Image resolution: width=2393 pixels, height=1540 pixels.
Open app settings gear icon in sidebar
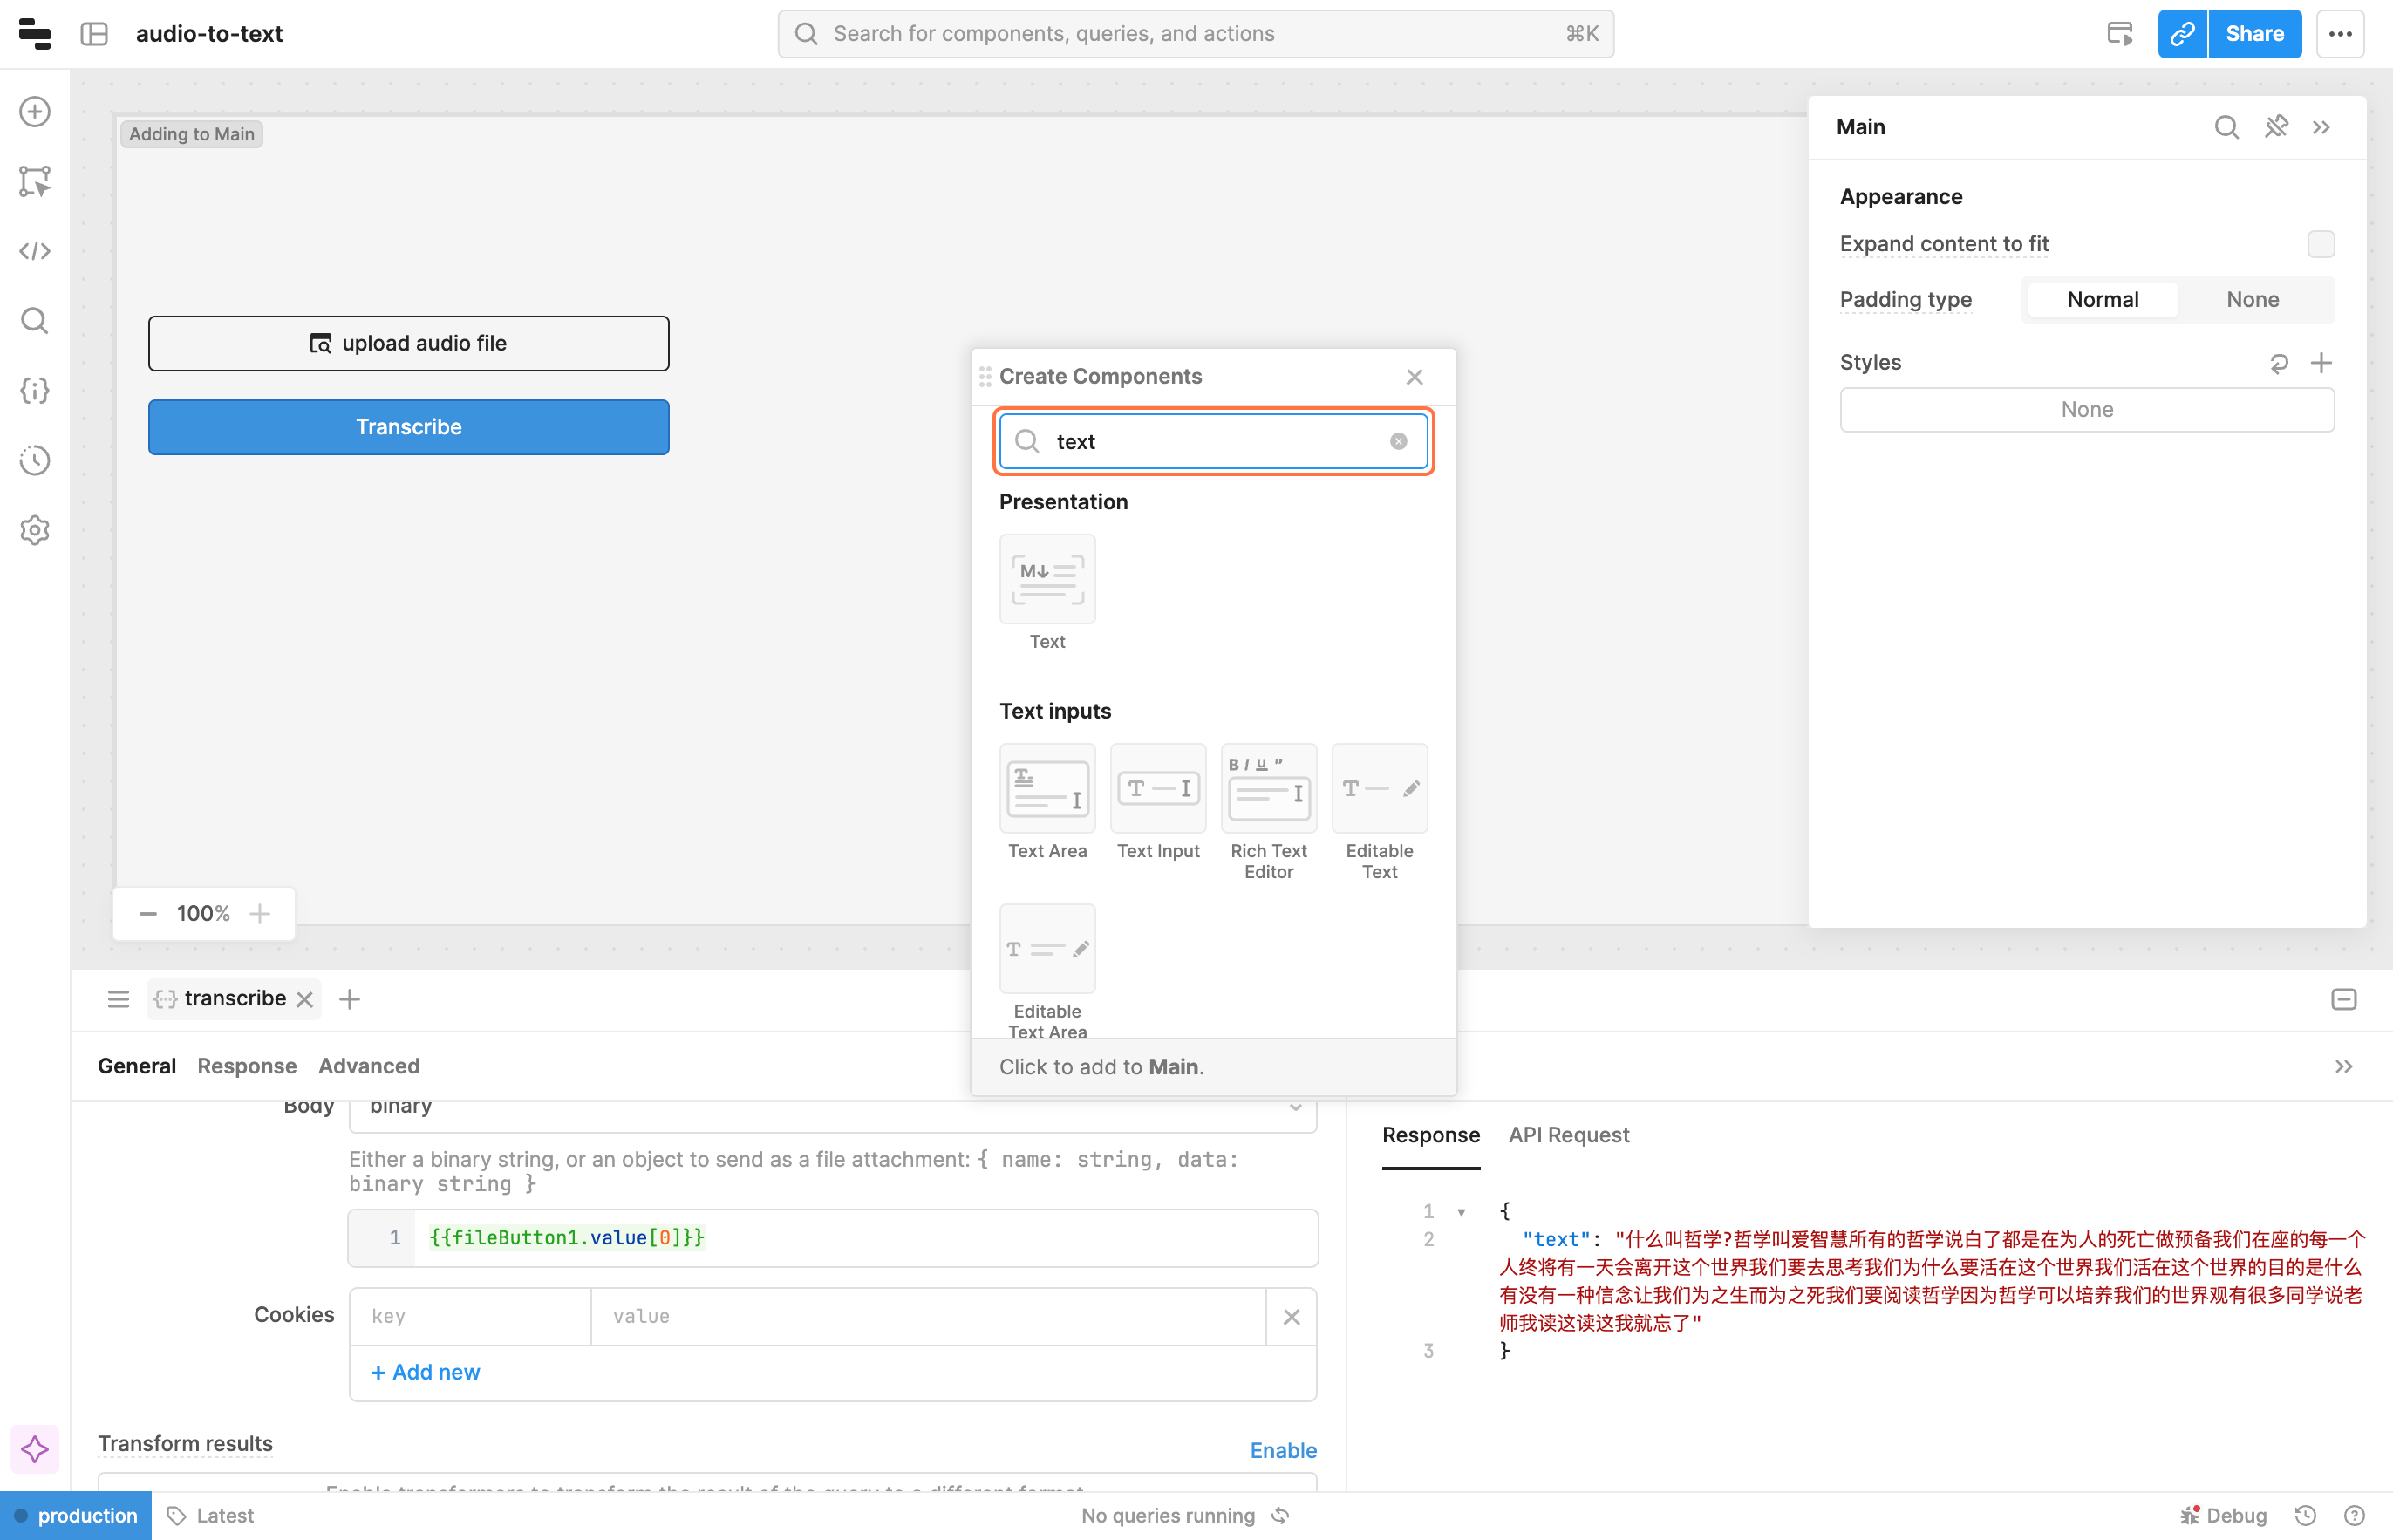pyautogui.click(x=35, y=530)
